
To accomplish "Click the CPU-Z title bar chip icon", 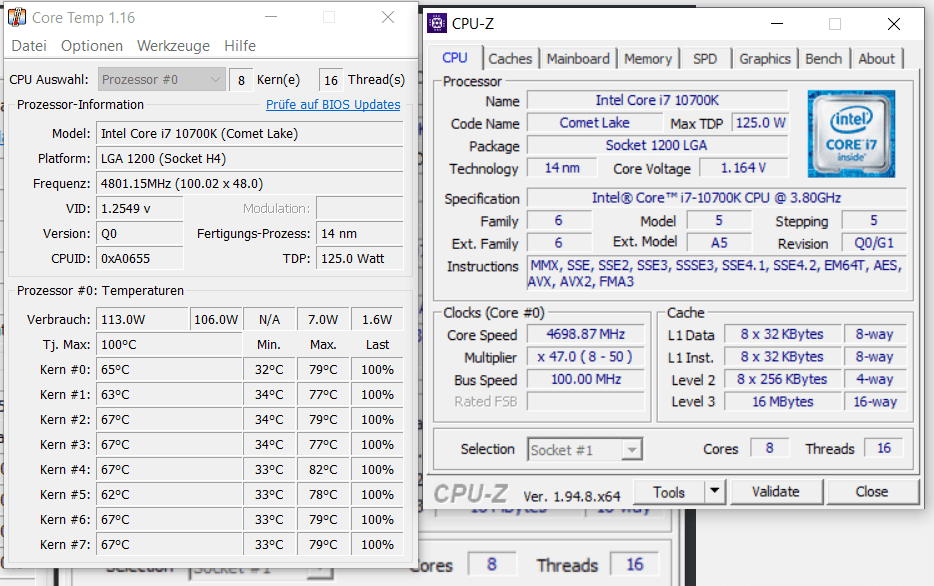I will point(437,24).
